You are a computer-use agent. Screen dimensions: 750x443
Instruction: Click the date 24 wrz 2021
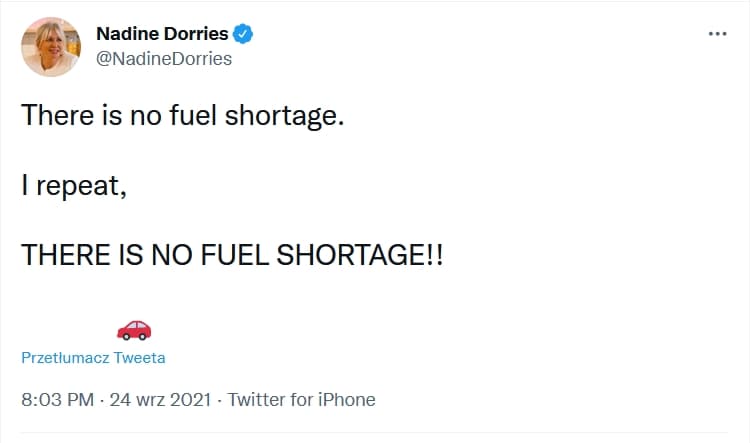tap(160, 399)
